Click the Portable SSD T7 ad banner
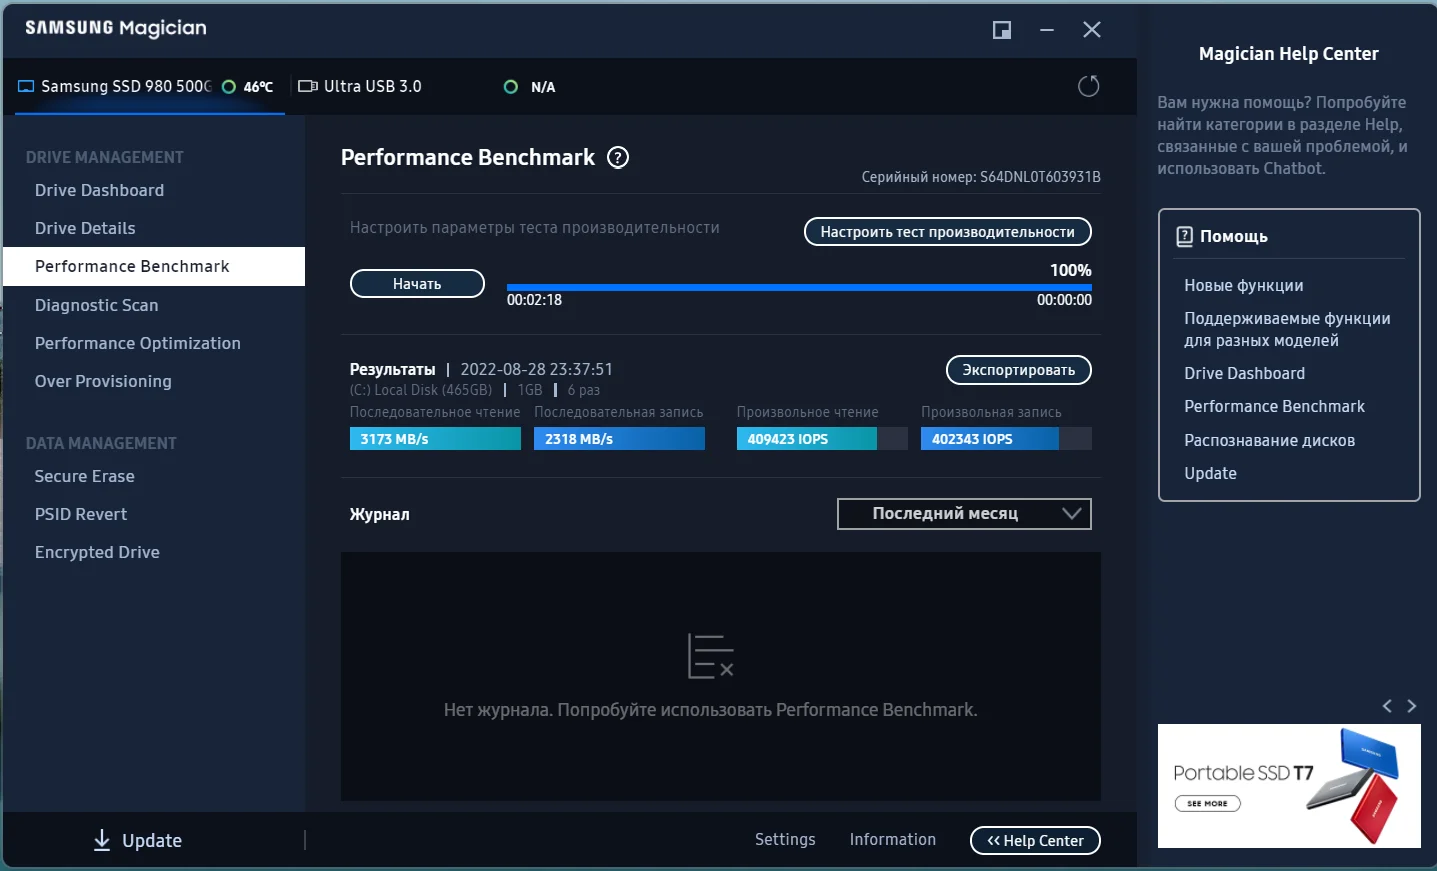 click(x=1289, y=786)
